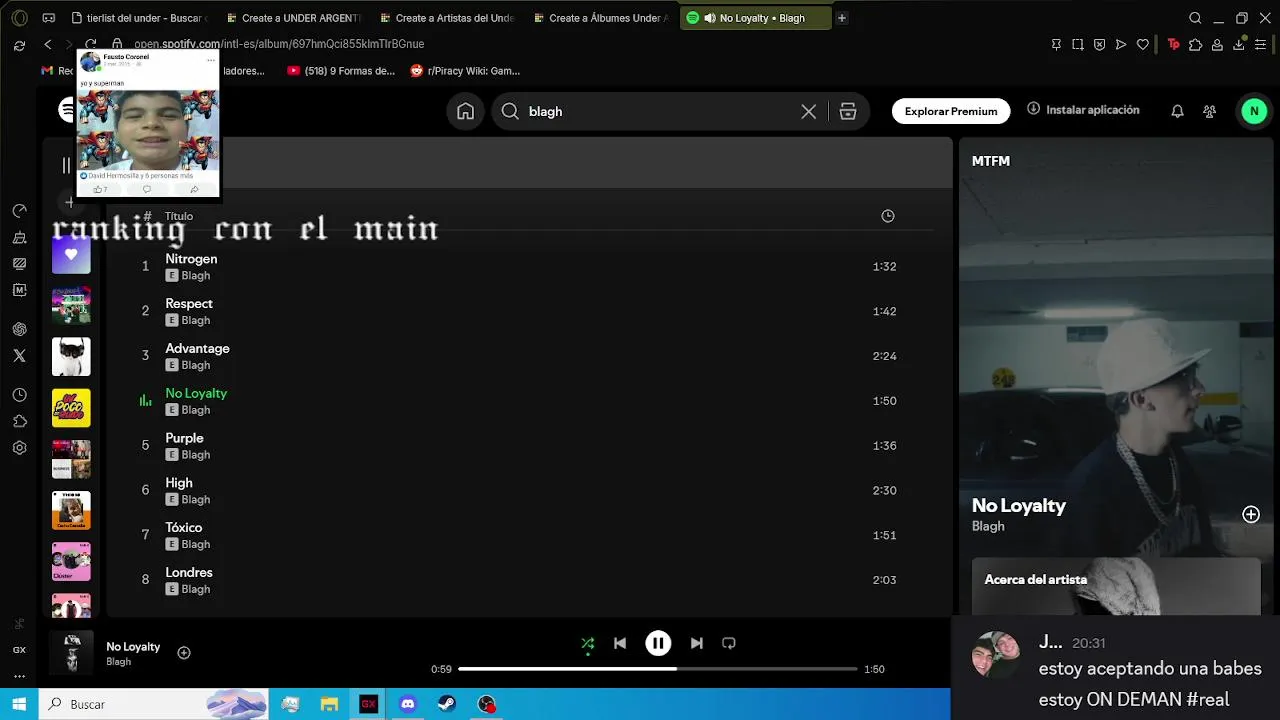
Task: Go back to previous page
Action: [x=47, y=44]
